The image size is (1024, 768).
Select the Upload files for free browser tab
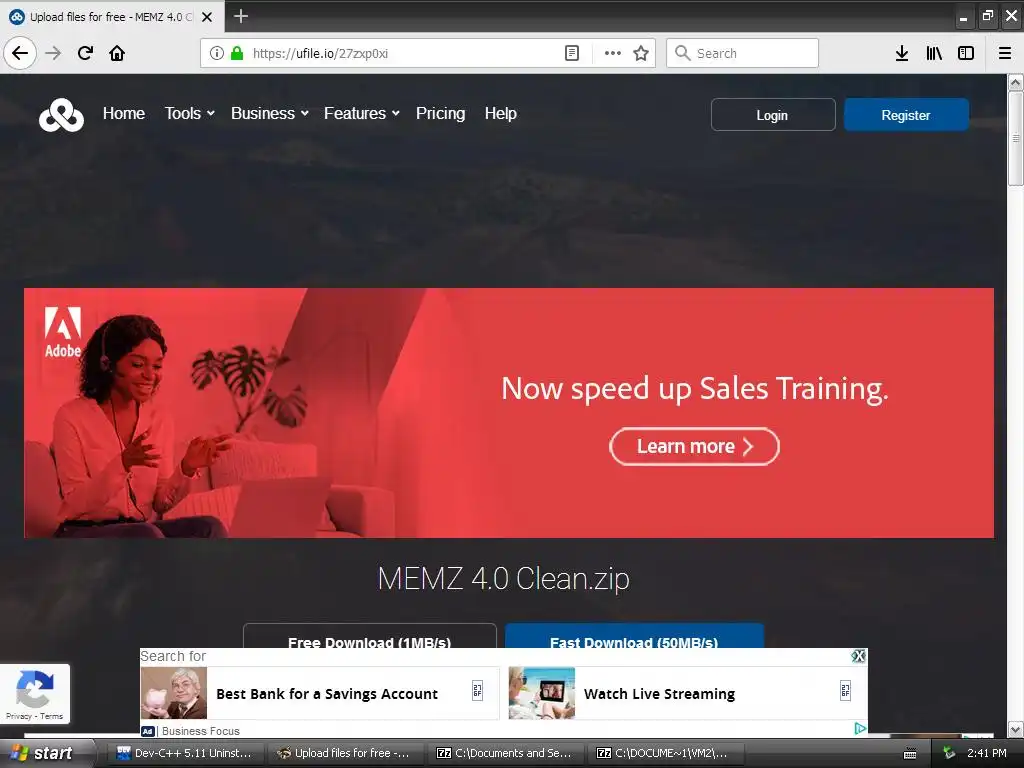(111, 17)
